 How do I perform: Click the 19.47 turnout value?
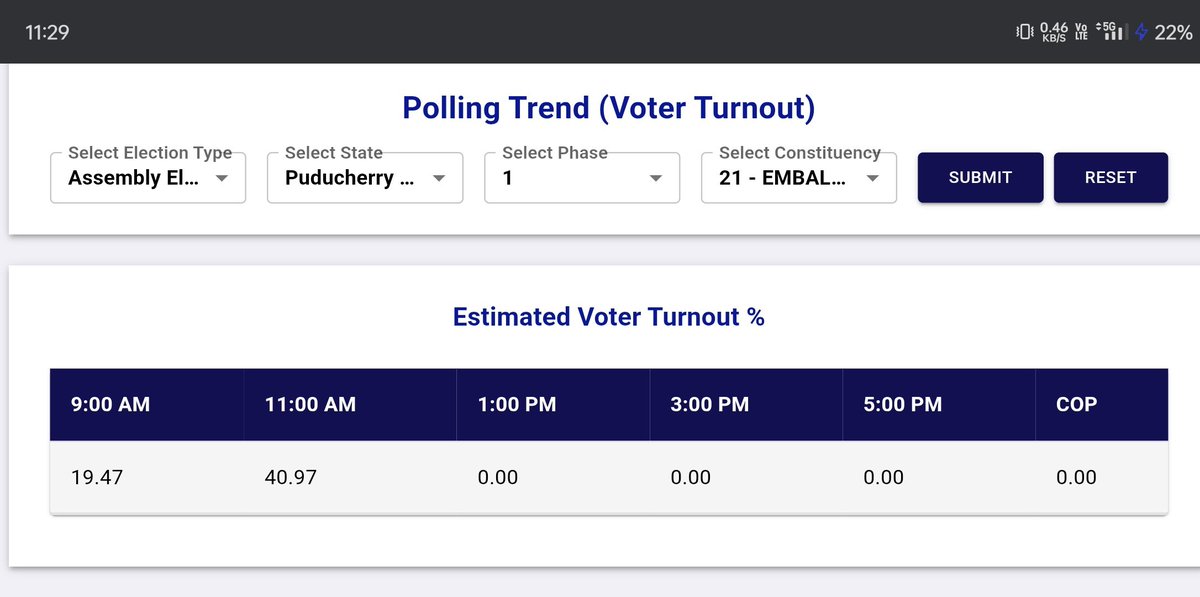pos(97,478)
